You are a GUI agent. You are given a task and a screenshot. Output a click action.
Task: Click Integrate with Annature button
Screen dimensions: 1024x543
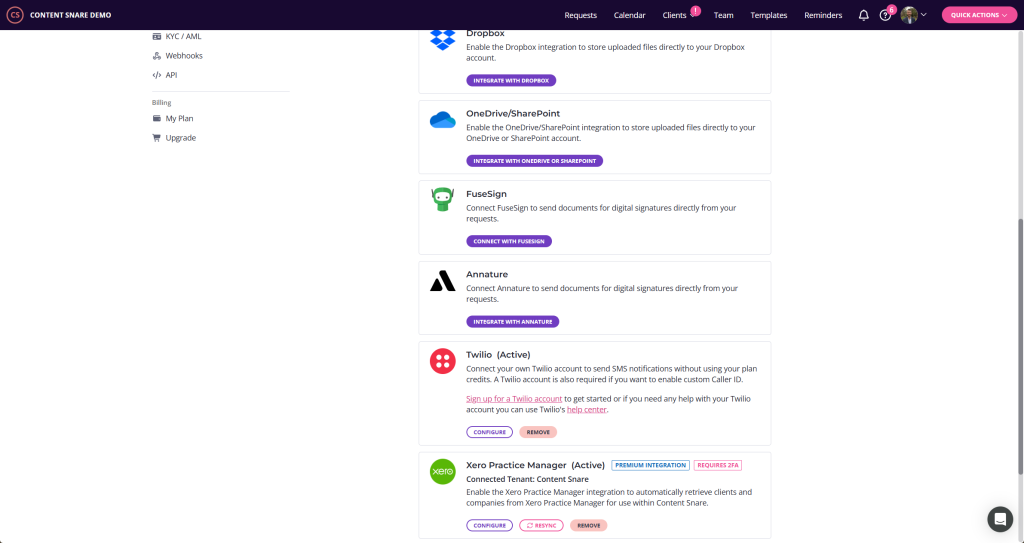click(x=513, y=321)
